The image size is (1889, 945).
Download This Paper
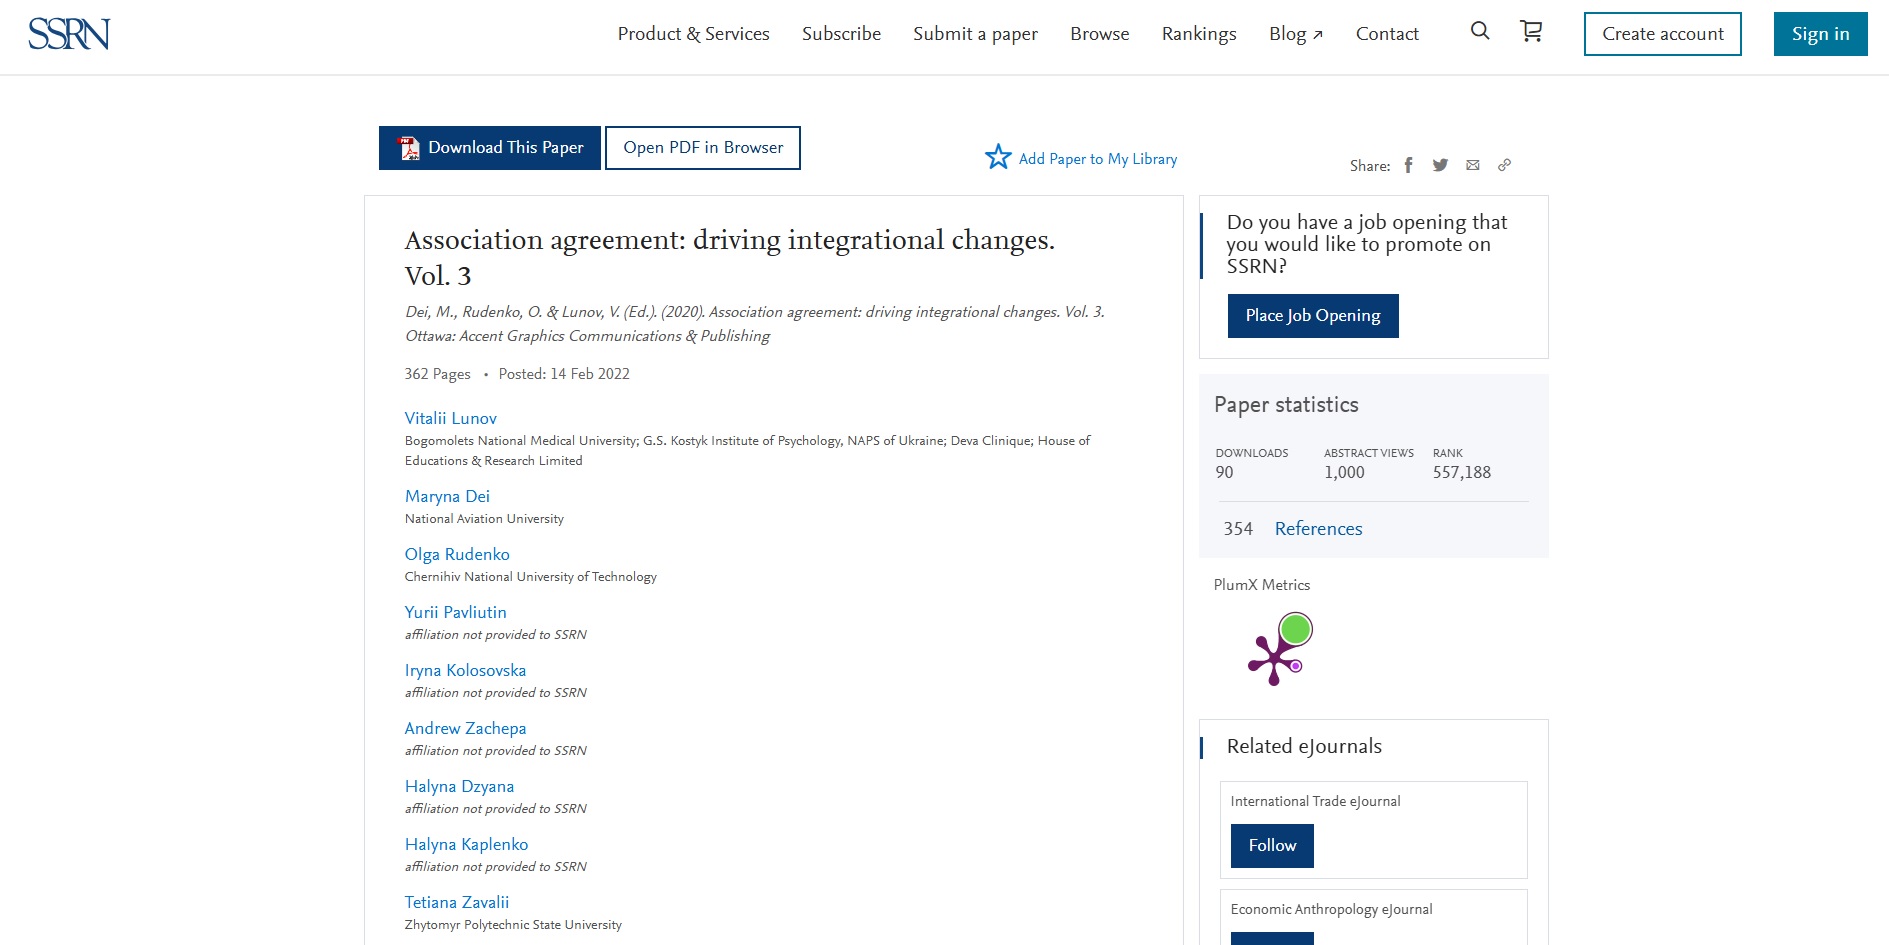click(x=490, y=148)
